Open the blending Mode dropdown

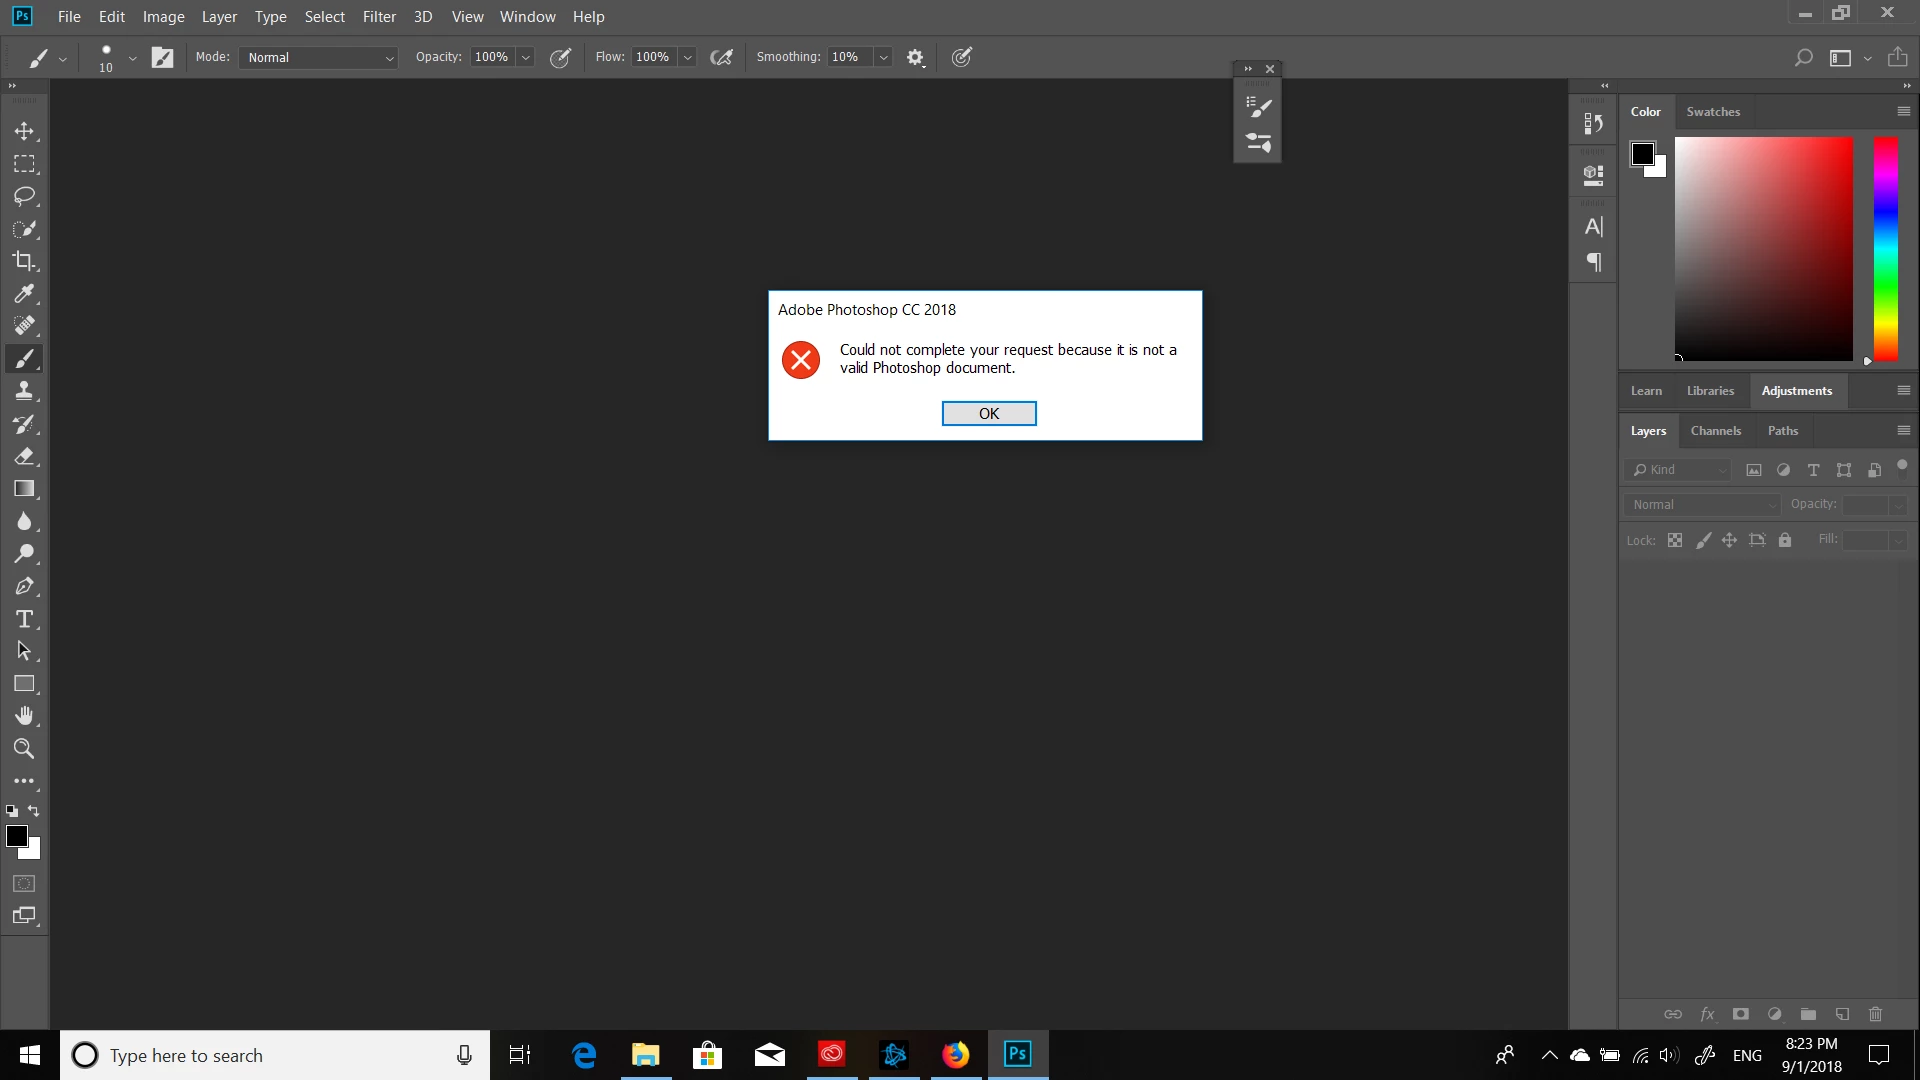[x=319, y=57]
